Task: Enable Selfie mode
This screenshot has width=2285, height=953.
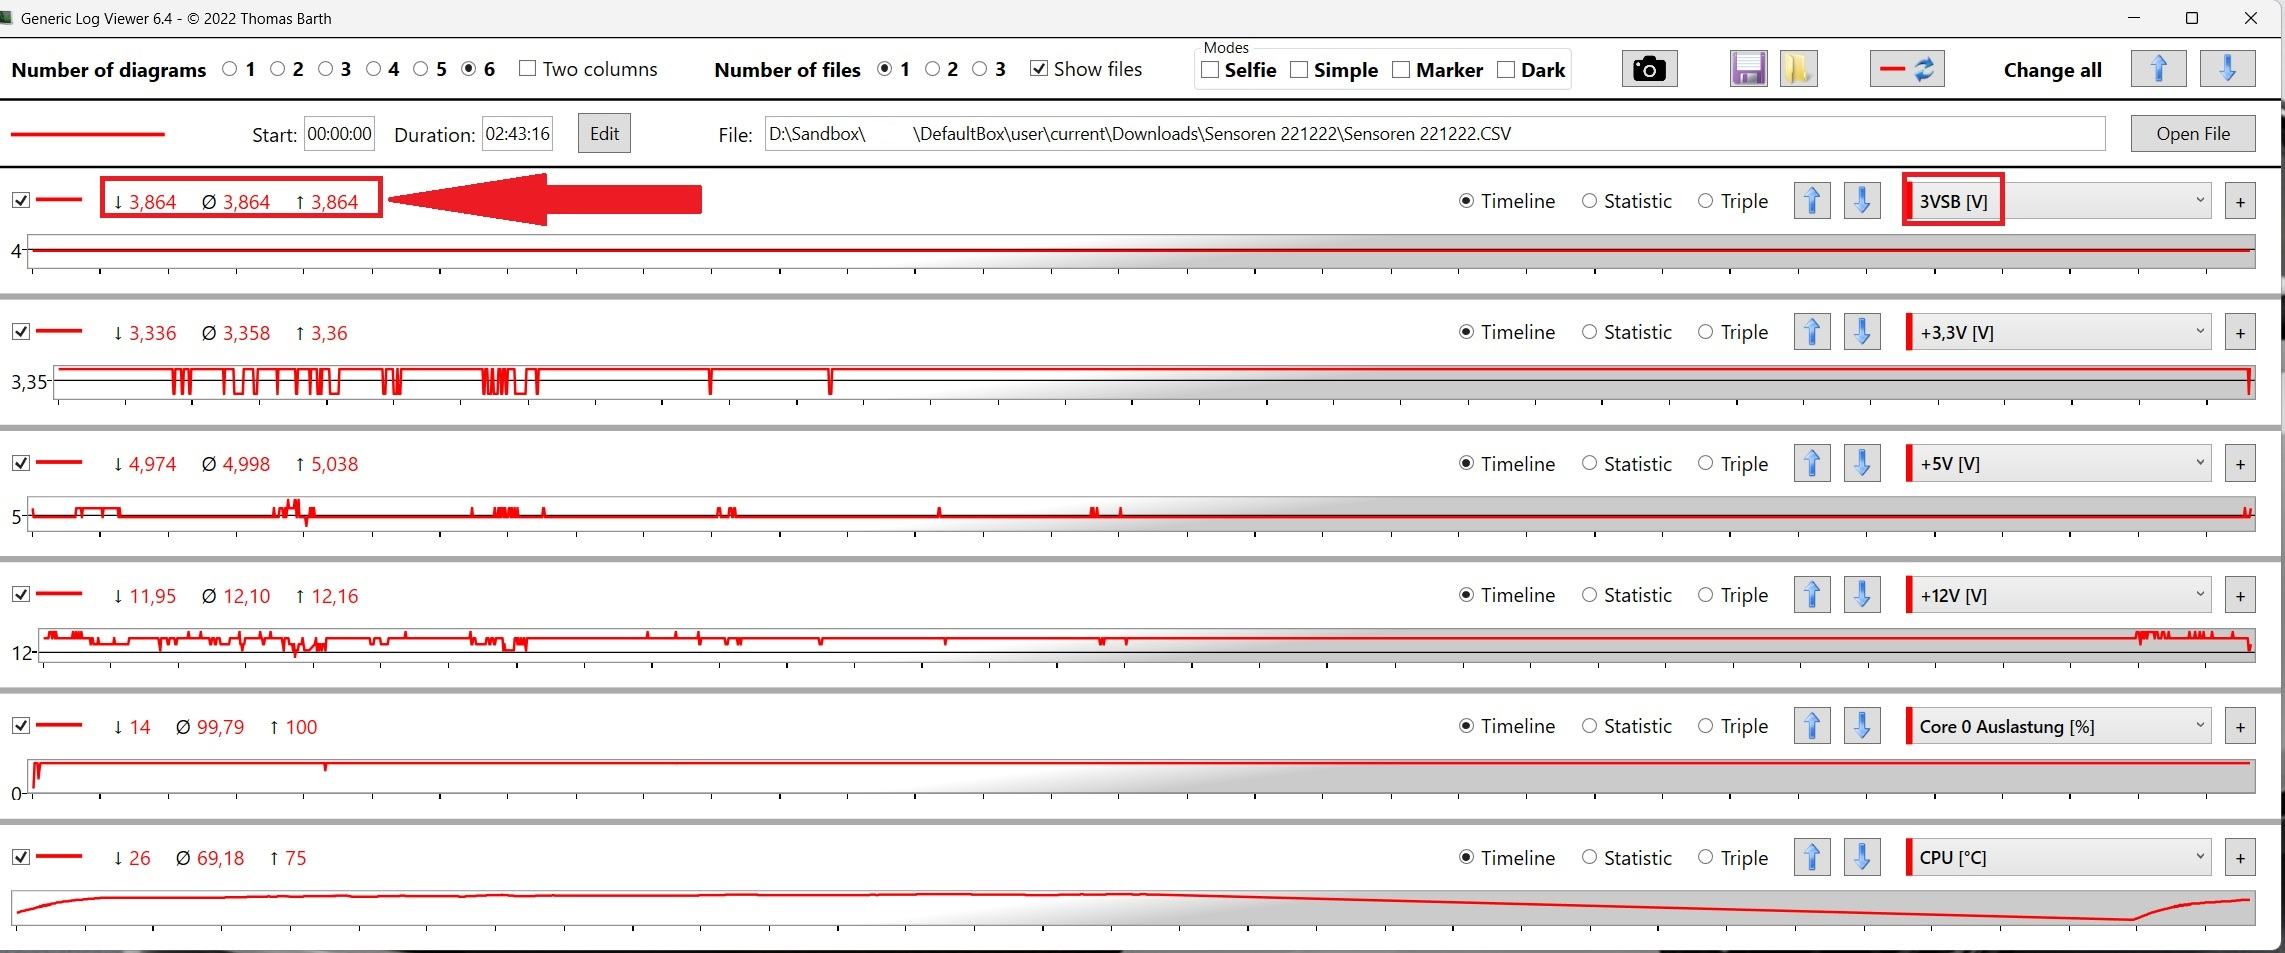Action: pyautogui.click(x=1210, y=69)
